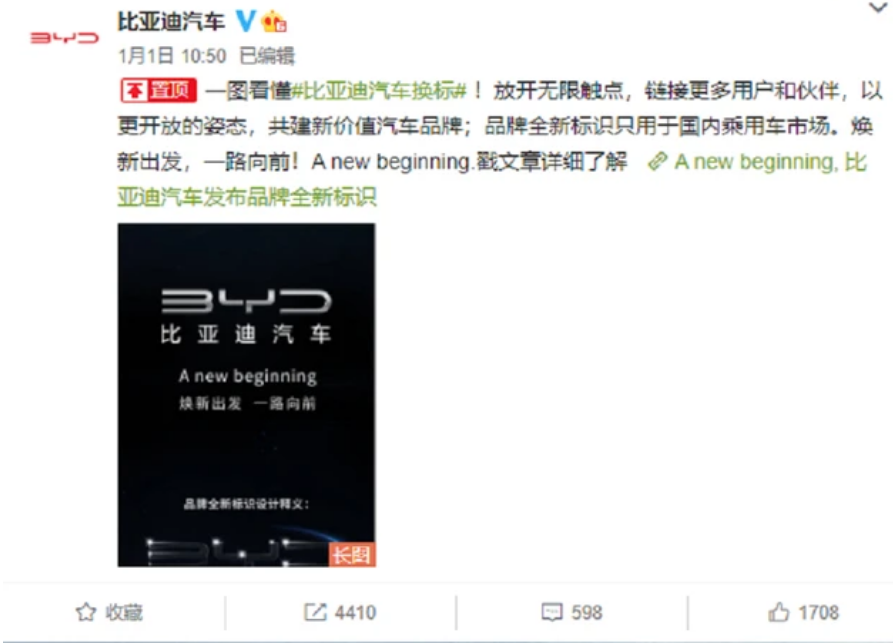The width and height of the screenshot is (893, 643).
Task: Toggle the thumbs-up like with 1708
Action: [x=803, y=612]
